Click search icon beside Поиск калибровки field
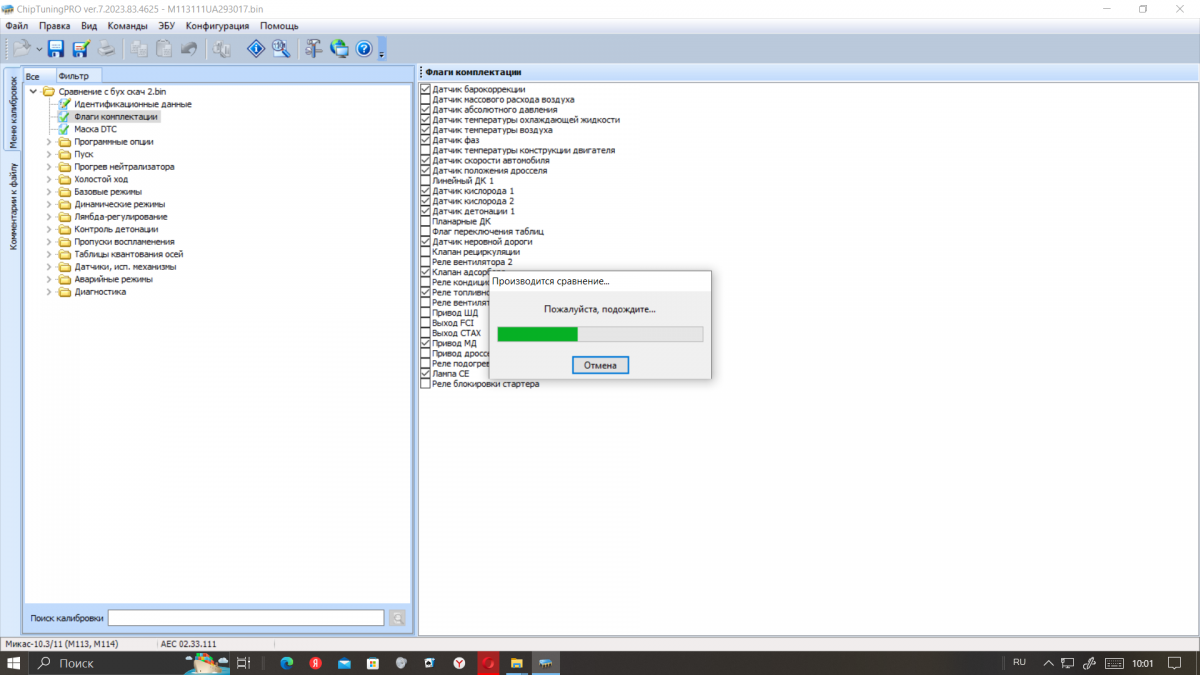This screenshot has width=1200, height=675. click(398, 618)
